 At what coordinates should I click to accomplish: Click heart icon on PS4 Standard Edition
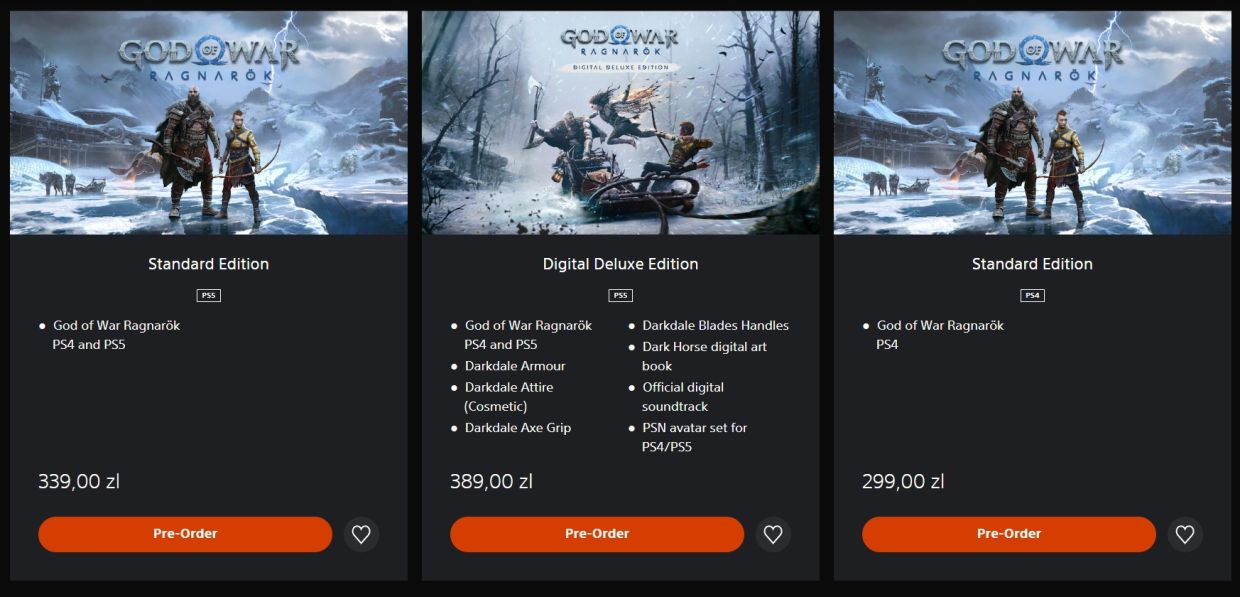[x=1185, y=534]
